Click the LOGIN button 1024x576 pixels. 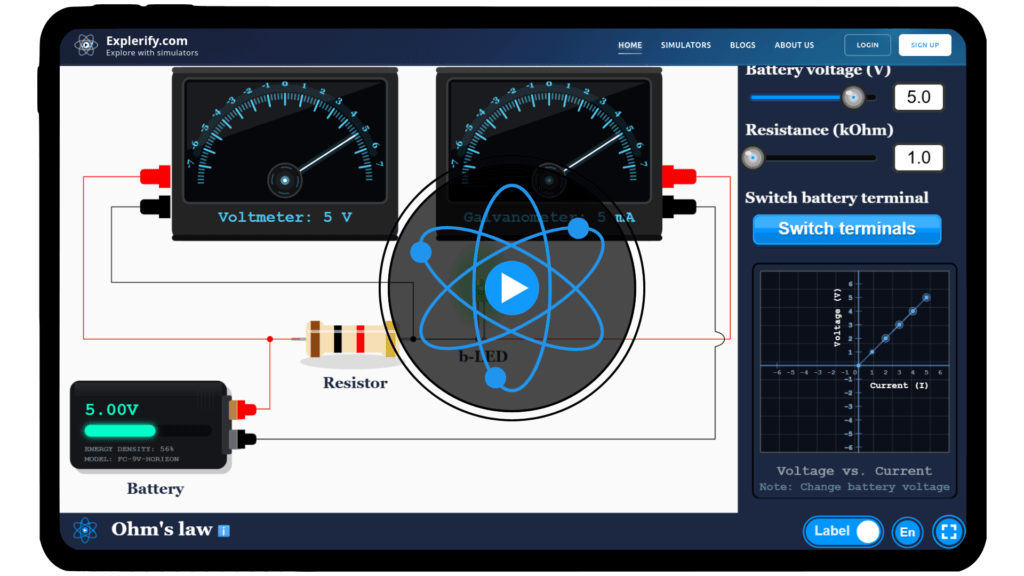[866, 44]
